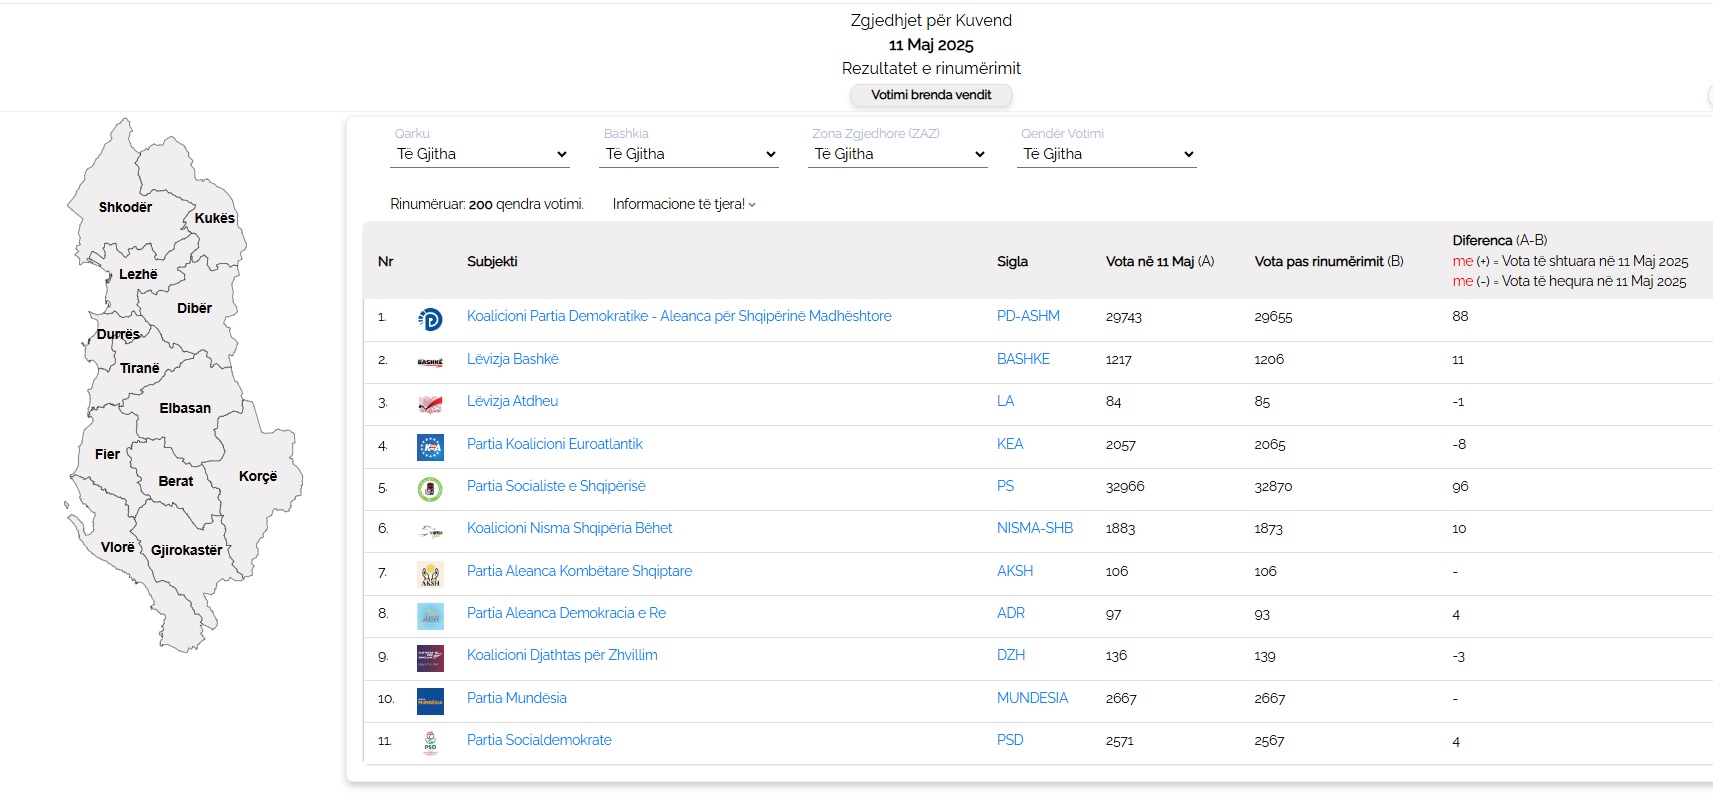Open the Qendër Votimi dropdown

pos(1107,154)
